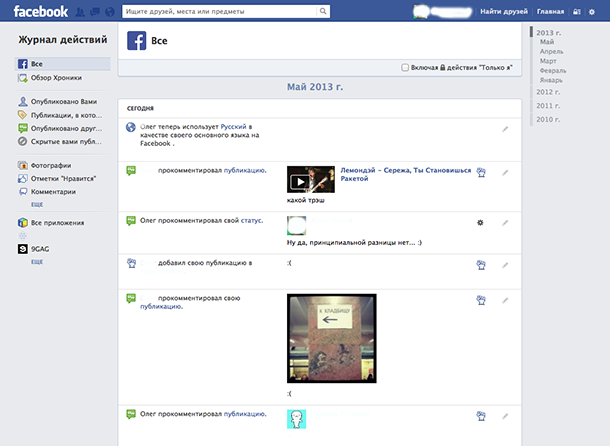Edit the status comment entry pencil
This screenshot has height=446, width=610.
point(505,223)
